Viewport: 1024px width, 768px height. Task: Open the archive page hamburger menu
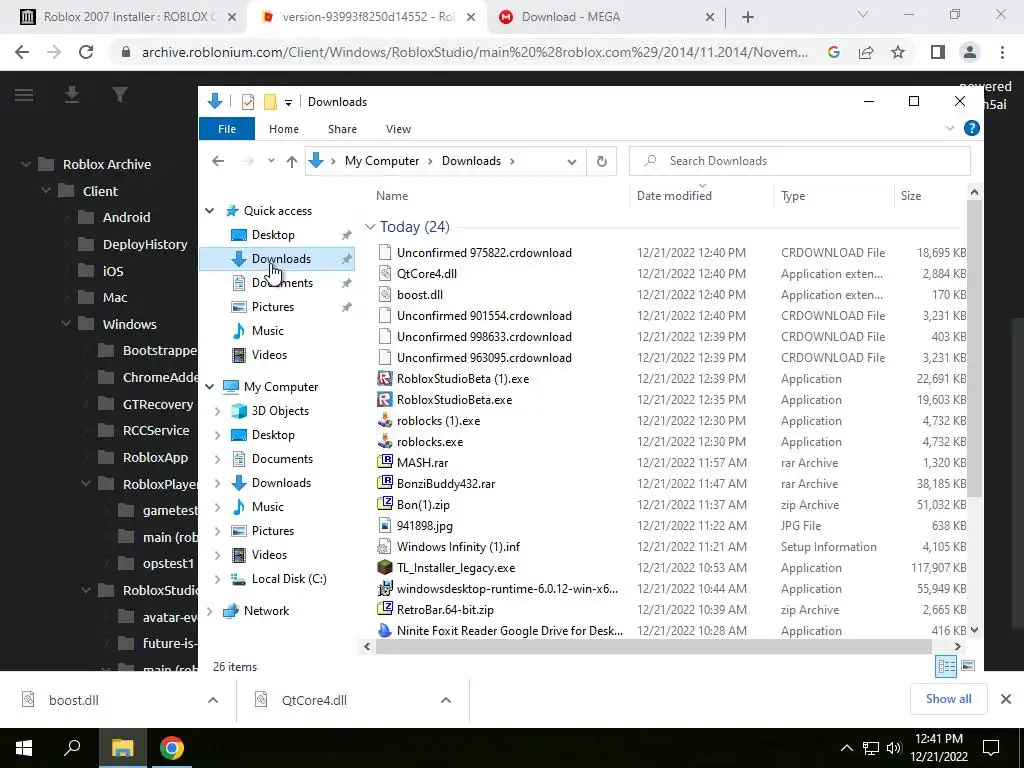pos(24,95)
